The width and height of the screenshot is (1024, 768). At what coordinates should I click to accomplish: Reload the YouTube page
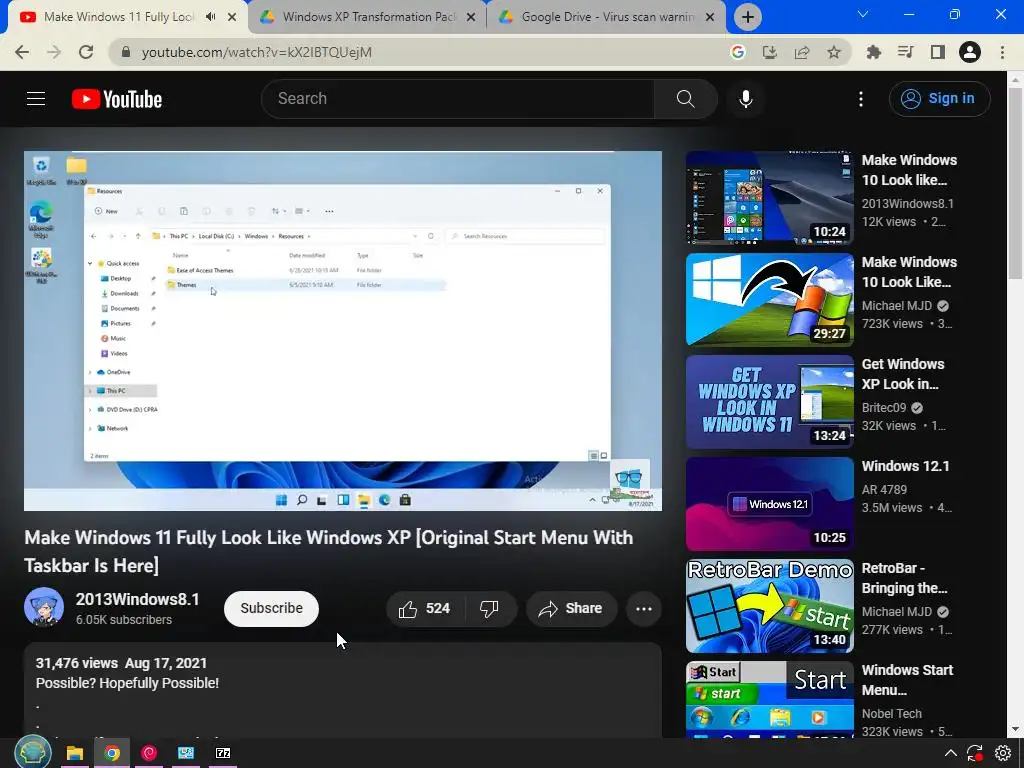[86, 52]
